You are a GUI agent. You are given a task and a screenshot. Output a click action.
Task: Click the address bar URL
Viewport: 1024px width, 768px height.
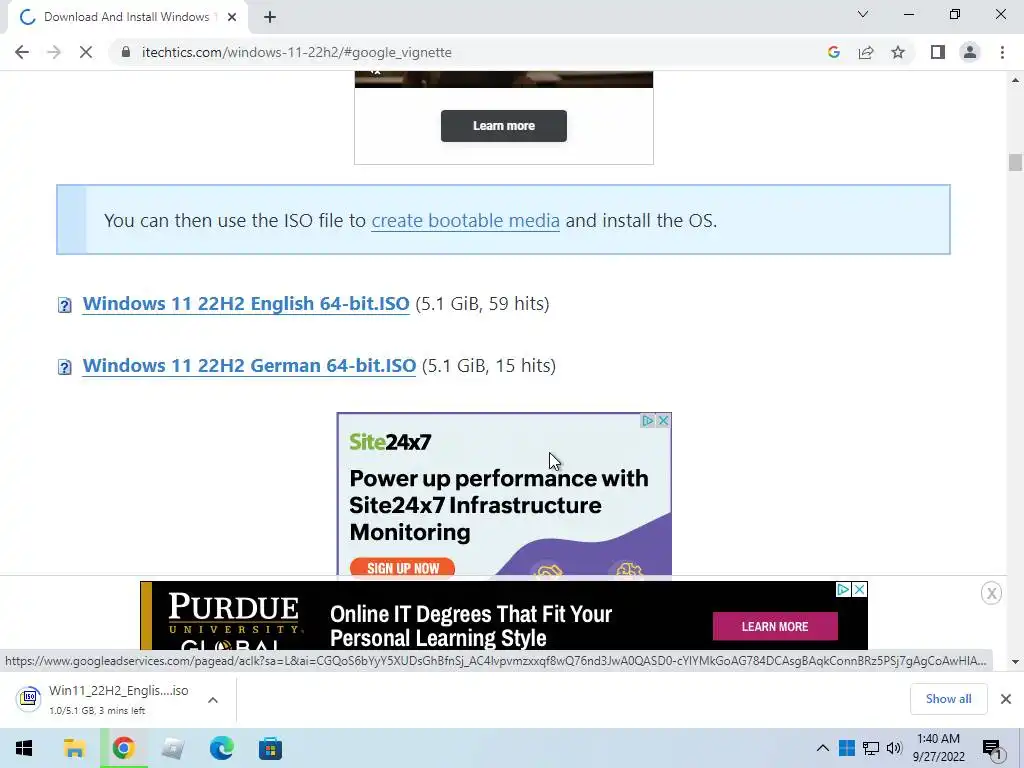pyautogui.click(x=296, y=52)
